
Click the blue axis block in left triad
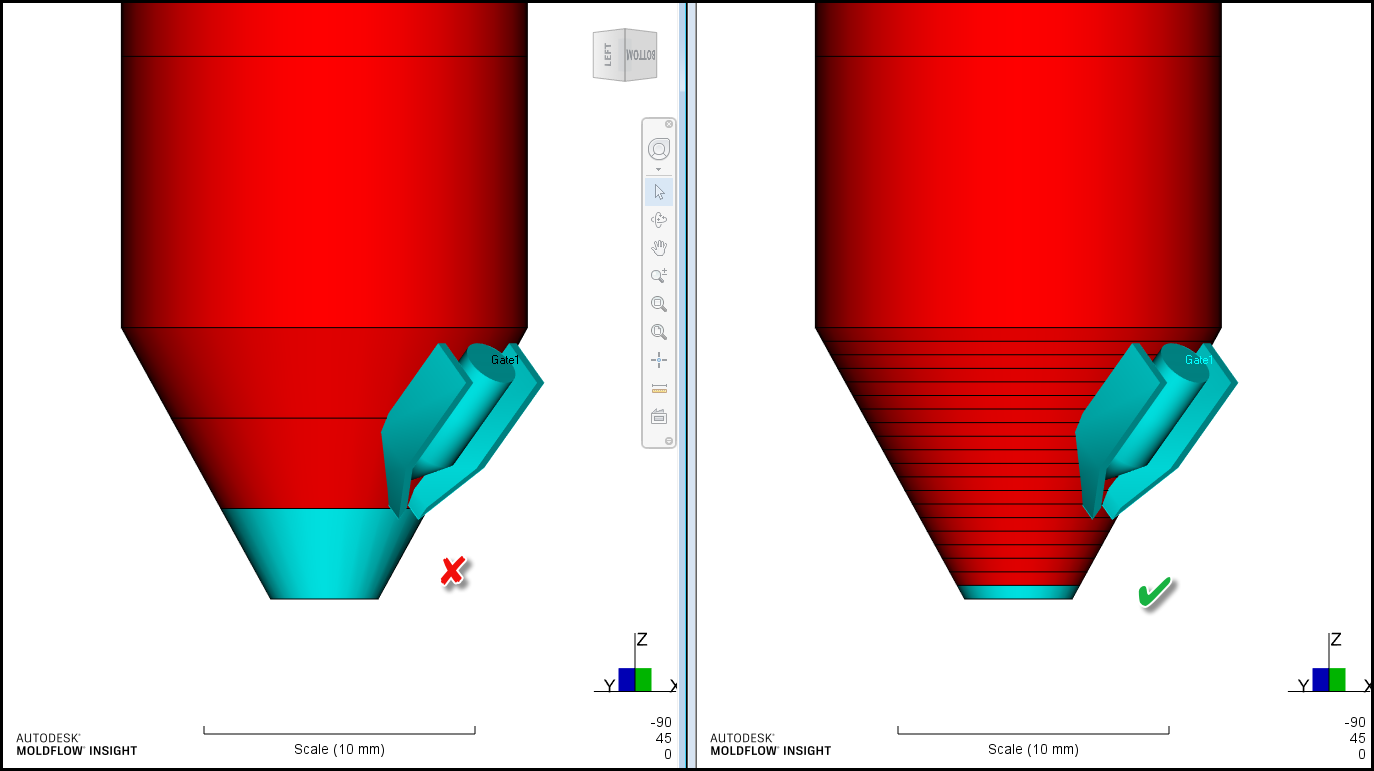(x=627, y=680)
